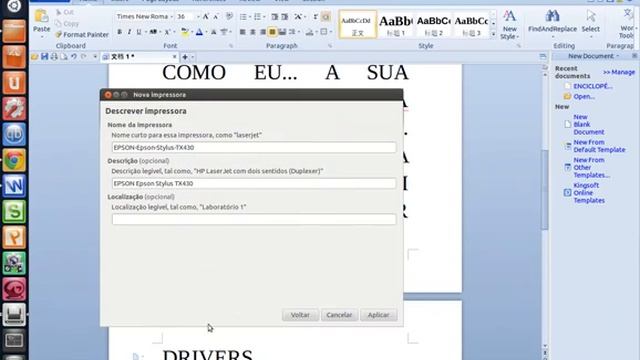Screen dimensions: 640x360
Task: Toggle Bold formatting in Font group
Action: coord(120,32)
